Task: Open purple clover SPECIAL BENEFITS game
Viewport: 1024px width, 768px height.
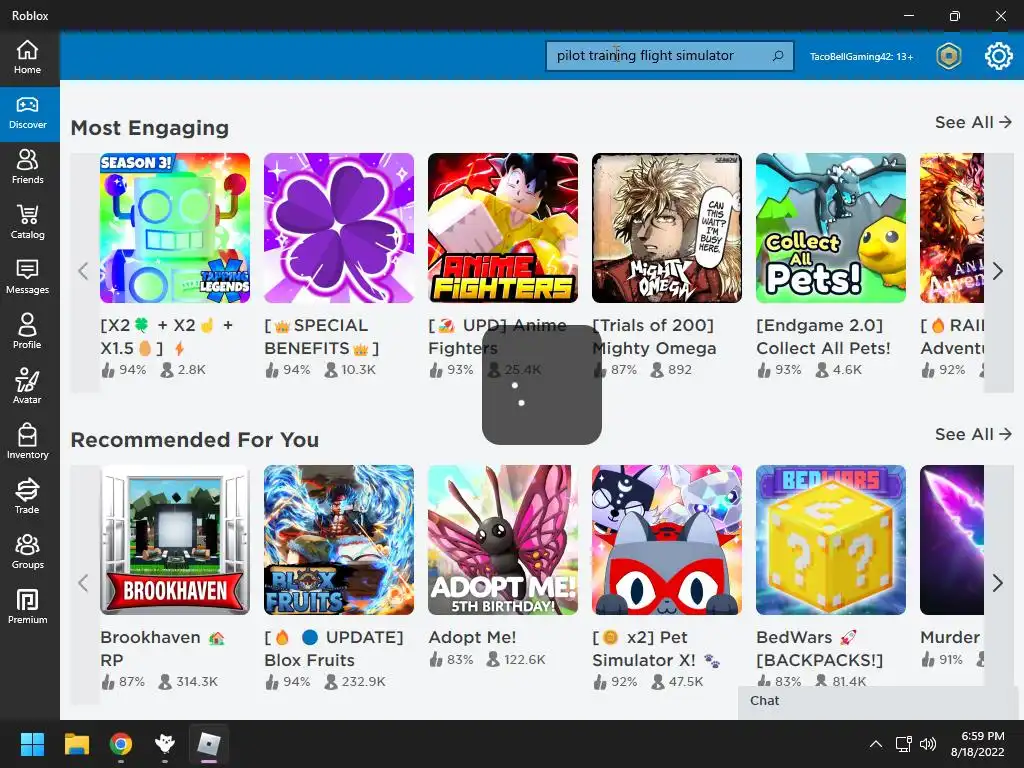Action: tap(339, 228)
